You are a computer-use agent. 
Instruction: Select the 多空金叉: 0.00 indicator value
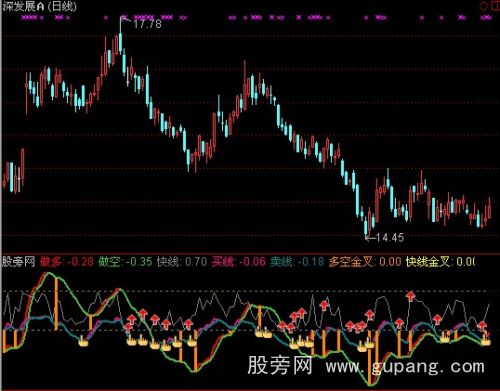pos(365,262)
